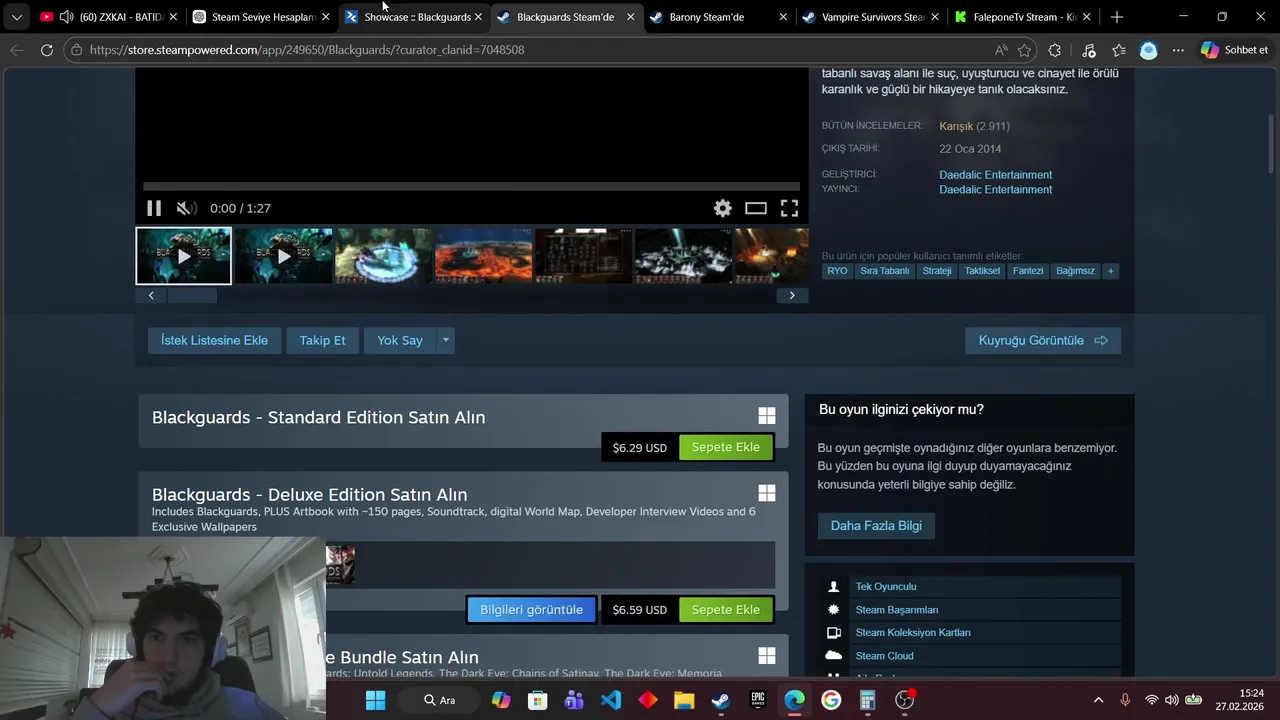
Task: Open the Sıra Tabanlı tag
Action: [885, 271]
